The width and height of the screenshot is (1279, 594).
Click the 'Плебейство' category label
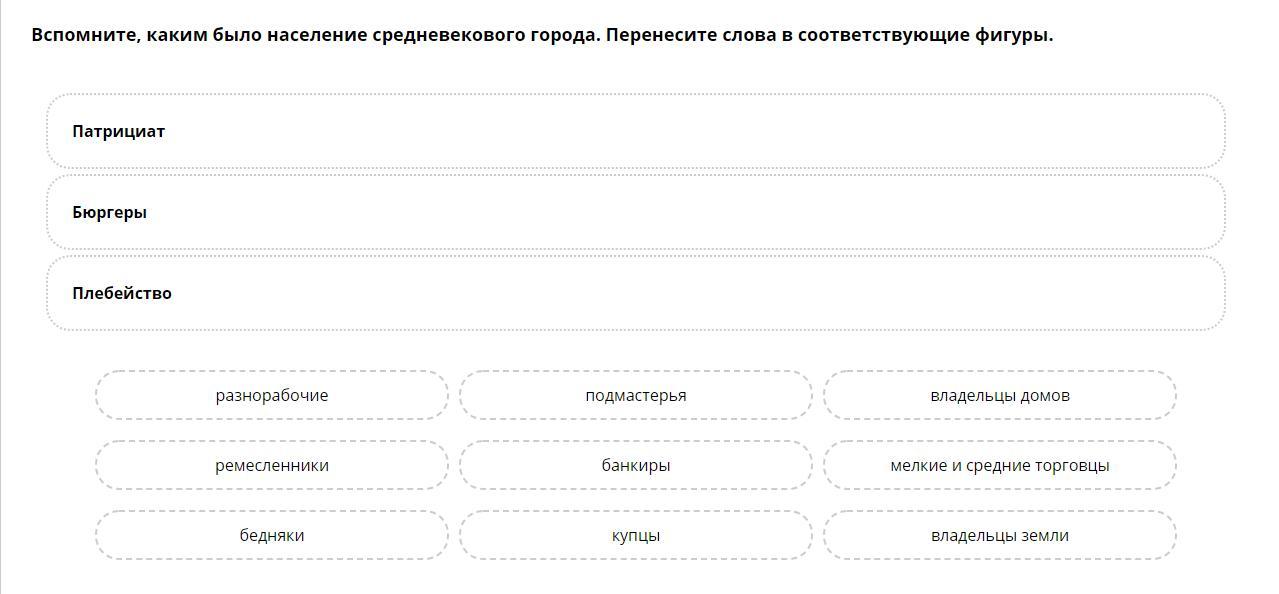[122, 293]
